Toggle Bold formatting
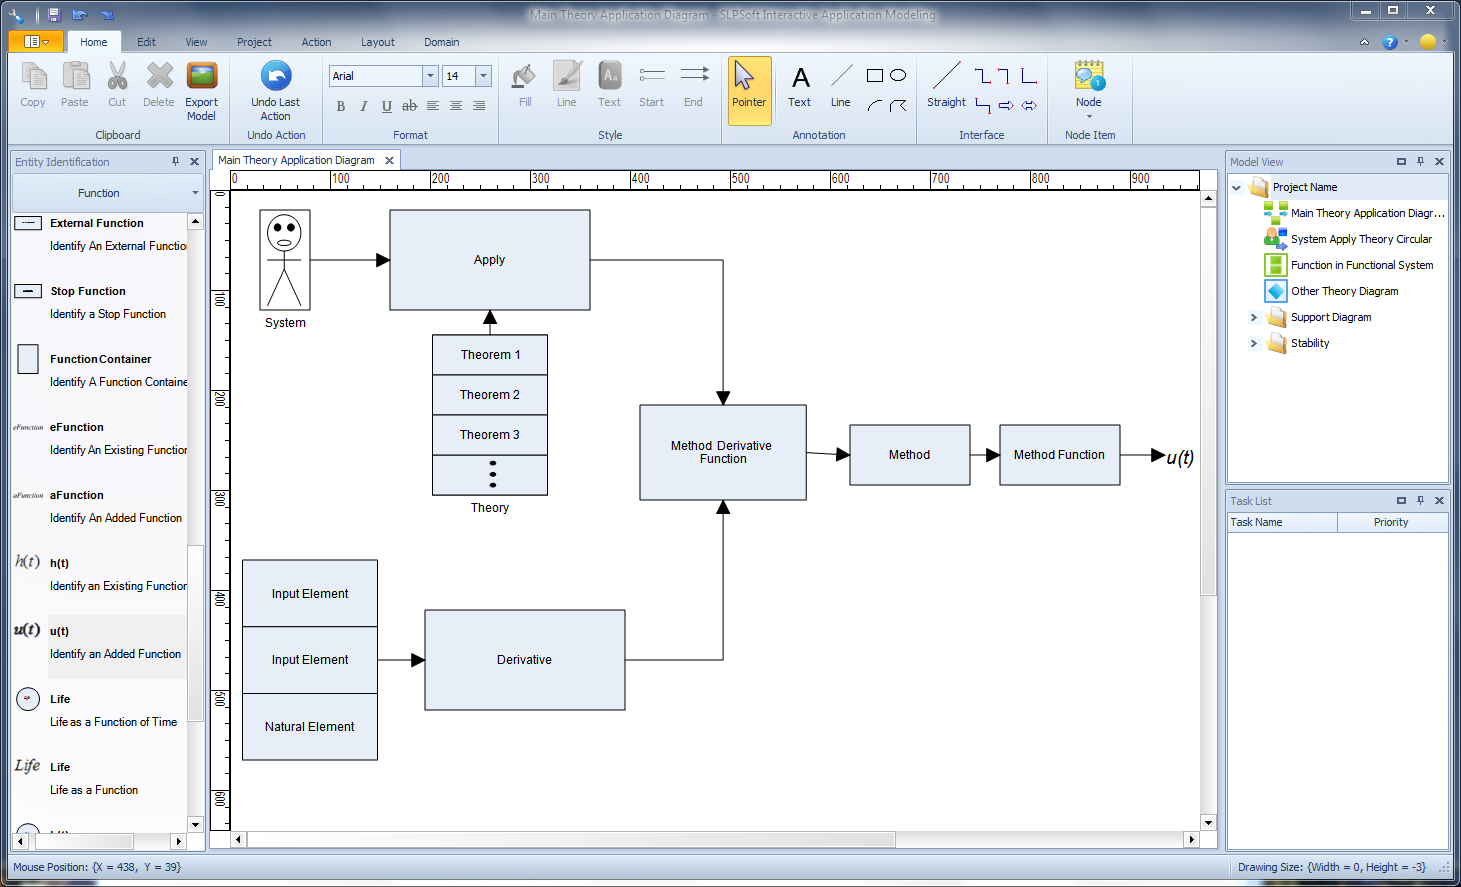 [341, 106]
